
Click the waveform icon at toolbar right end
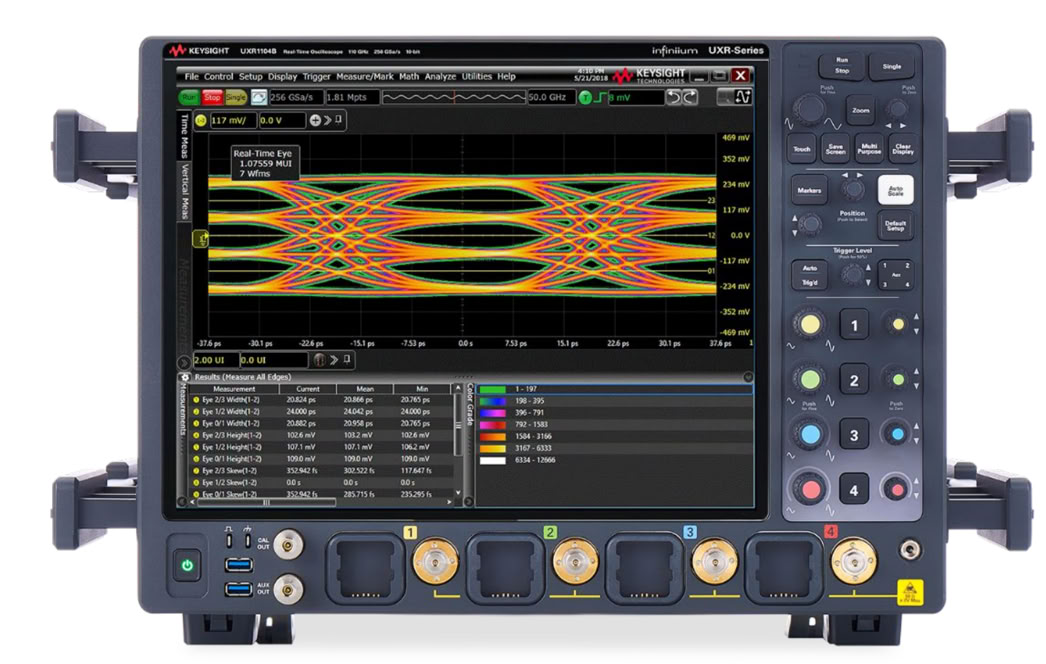(742, 97)
